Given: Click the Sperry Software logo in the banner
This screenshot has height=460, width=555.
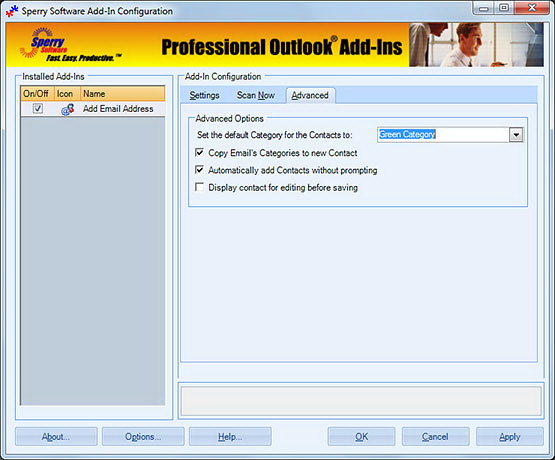Looking at the screenshot, I should pos(69,45).
